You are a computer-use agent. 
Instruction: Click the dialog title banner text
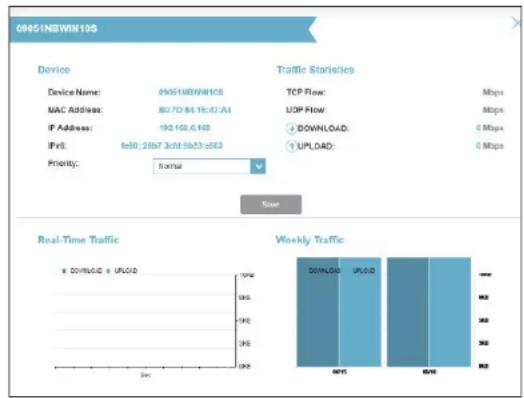click(56, 28)
